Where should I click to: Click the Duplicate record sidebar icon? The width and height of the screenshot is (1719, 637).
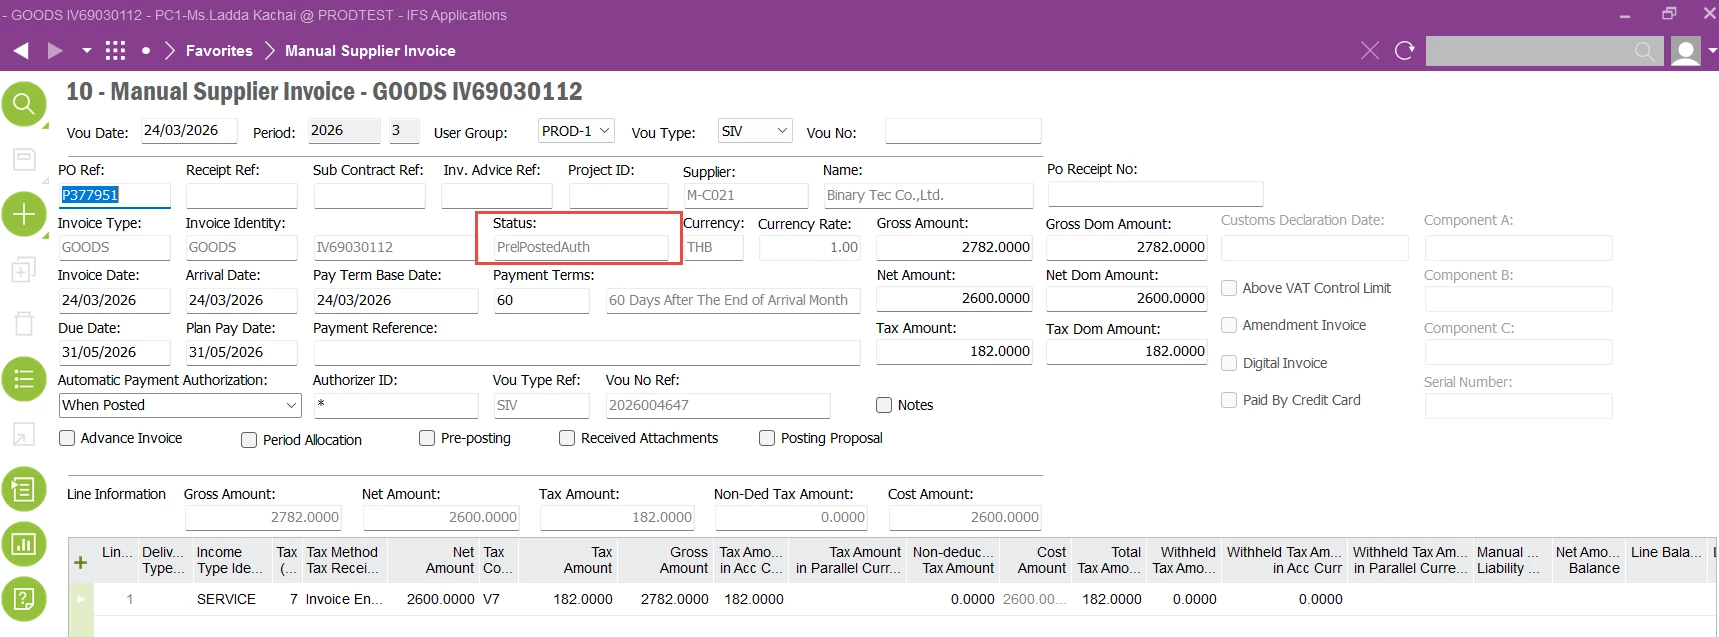(x=24, y=270)
